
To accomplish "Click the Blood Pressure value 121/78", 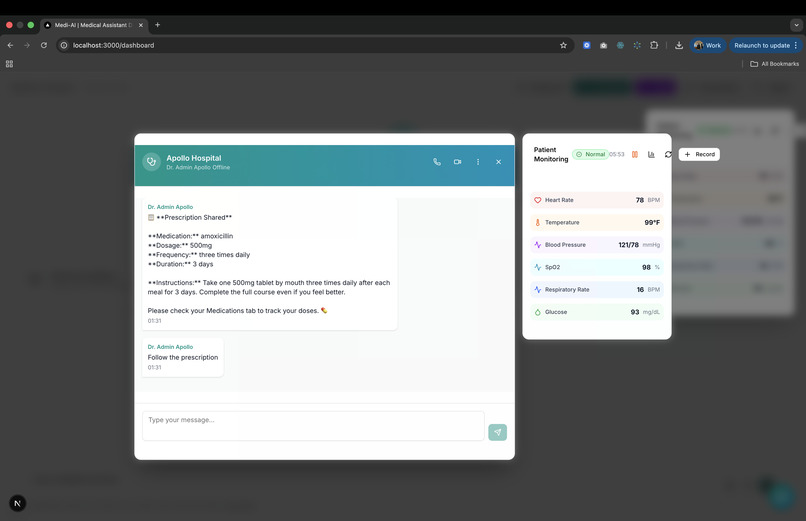I will (629, 245).
